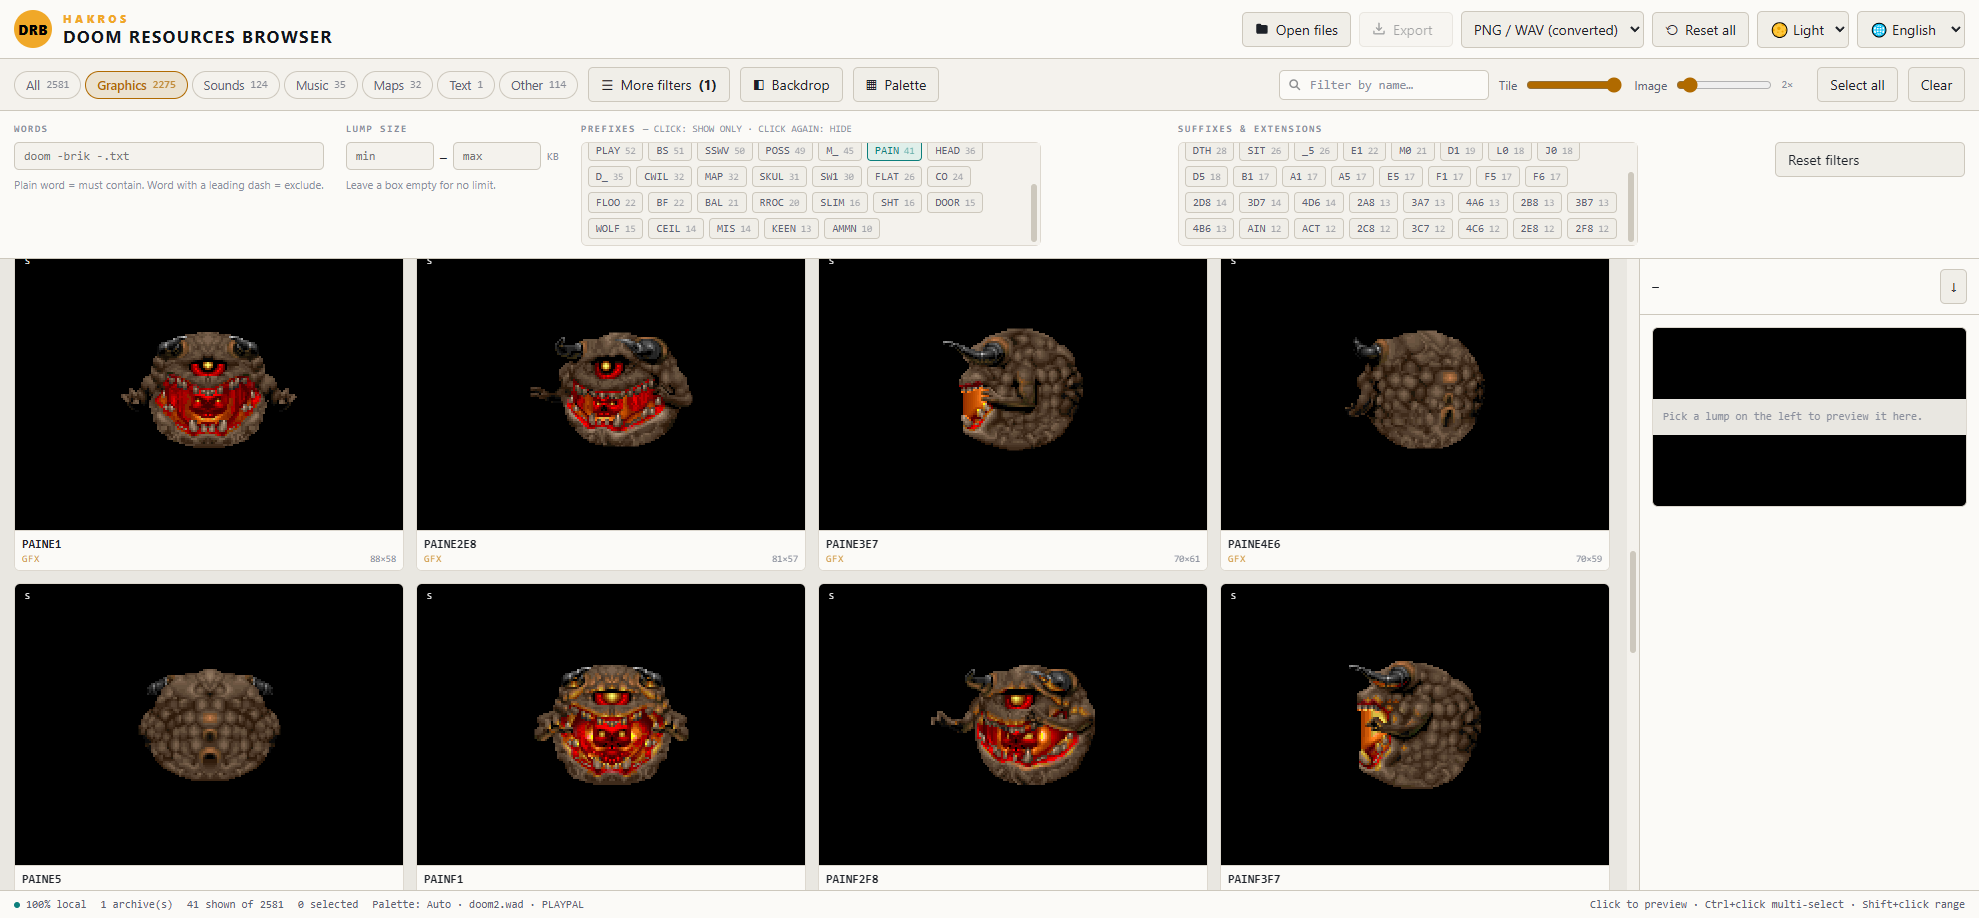Image resolution: width=1979 pixels, height=918 pixels.
Task: Open the Palette viewer
Action: 895,85
